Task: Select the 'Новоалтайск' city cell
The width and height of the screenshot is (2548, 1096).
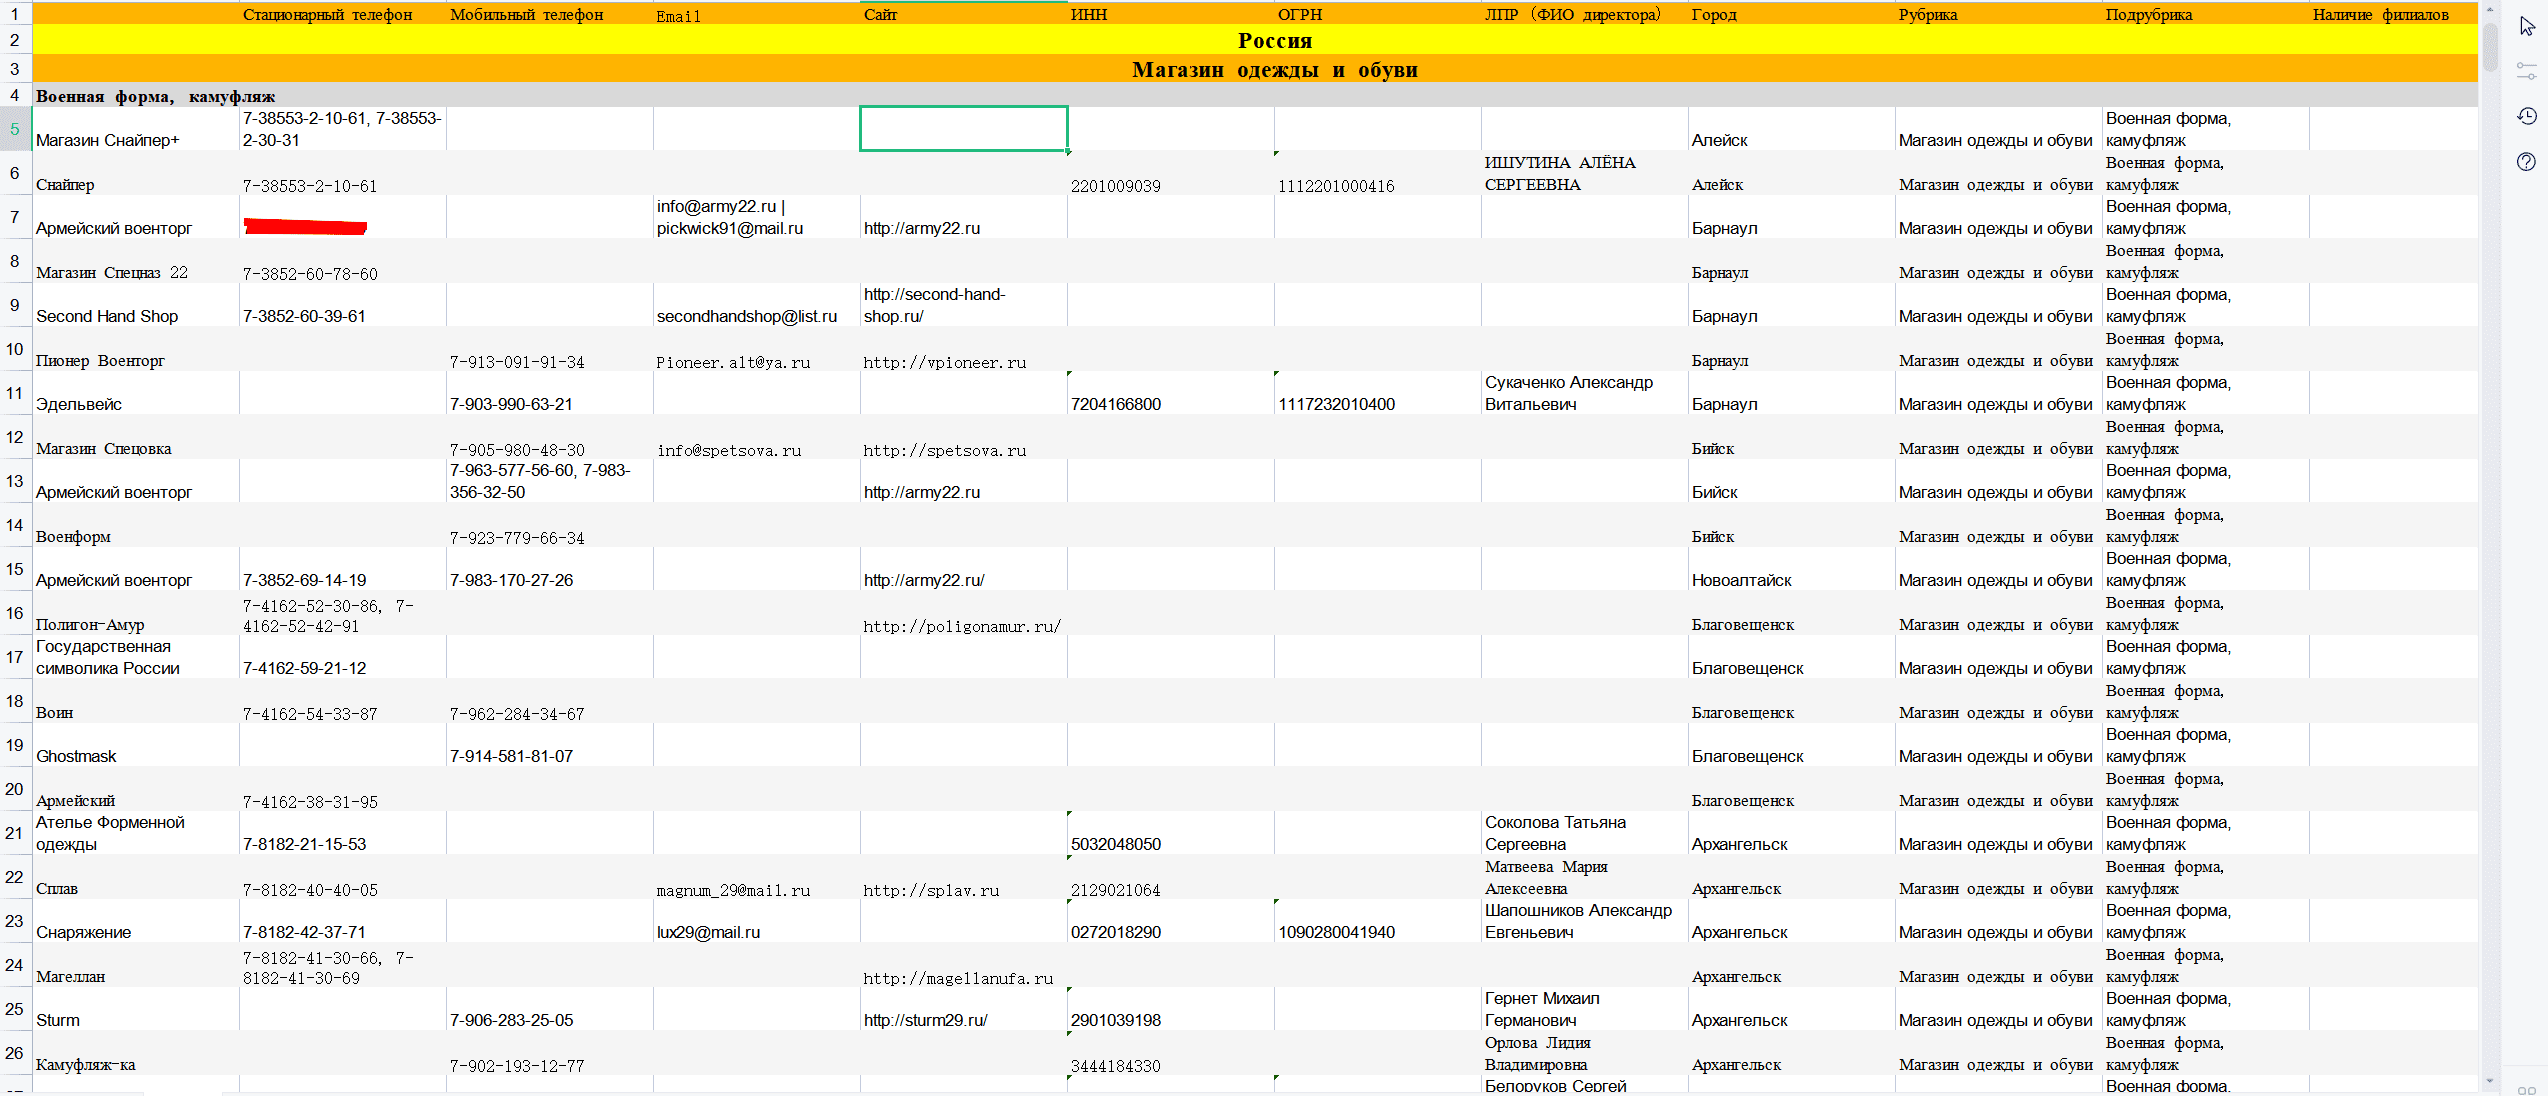Action: pos(1792,569)
